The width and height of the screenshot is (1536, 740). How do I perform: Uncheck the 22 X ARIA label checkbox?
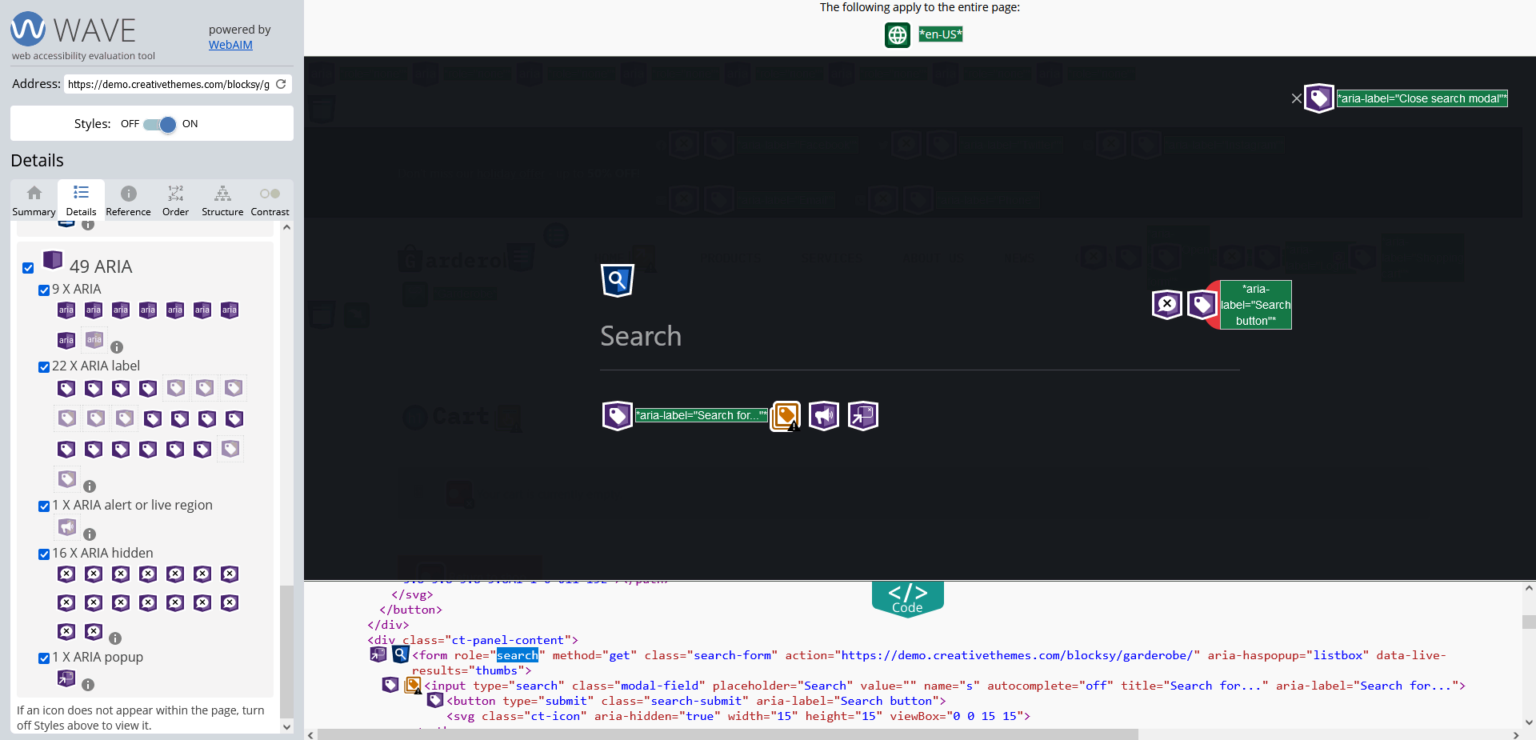coord(44,366)
